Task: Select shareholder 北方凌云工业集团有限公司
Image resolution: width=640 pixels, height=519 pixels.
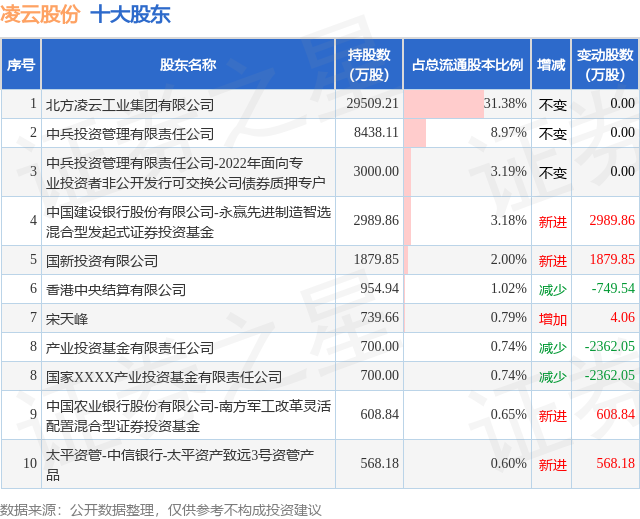Action: pyautogui.click(x=130, y=105)
